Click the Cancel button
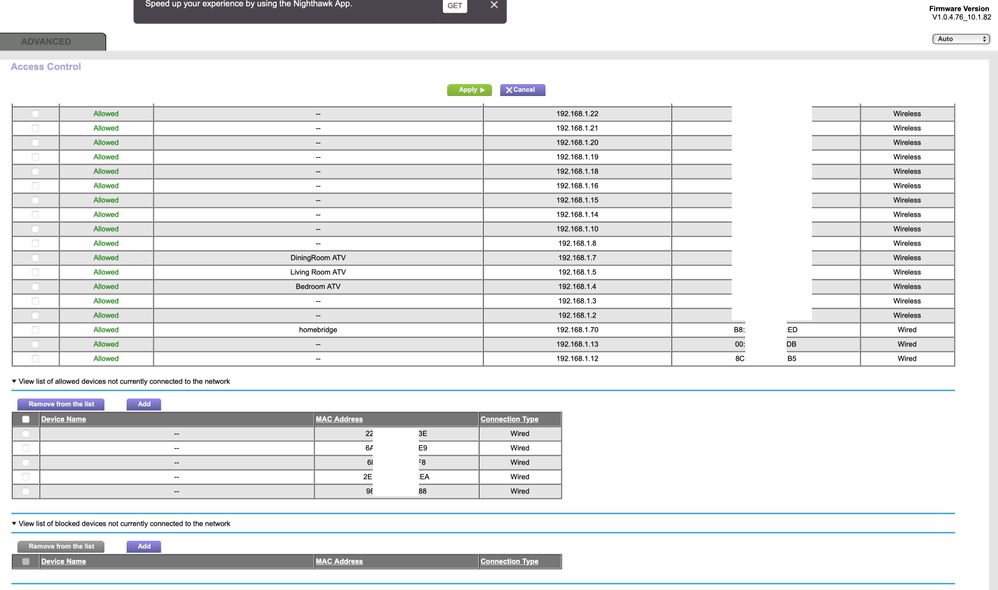This screenshot has width=998, height=590. 522,90
